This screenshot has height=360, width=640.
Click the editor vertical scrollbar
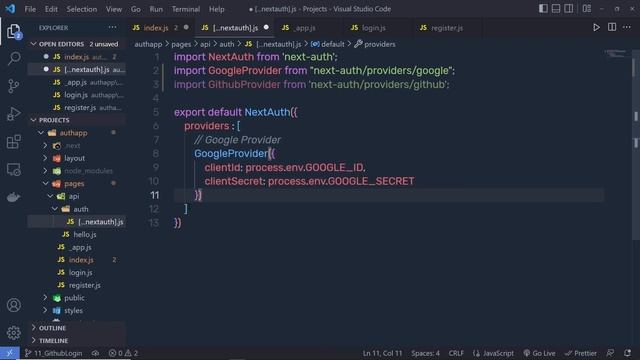point(636,145)
